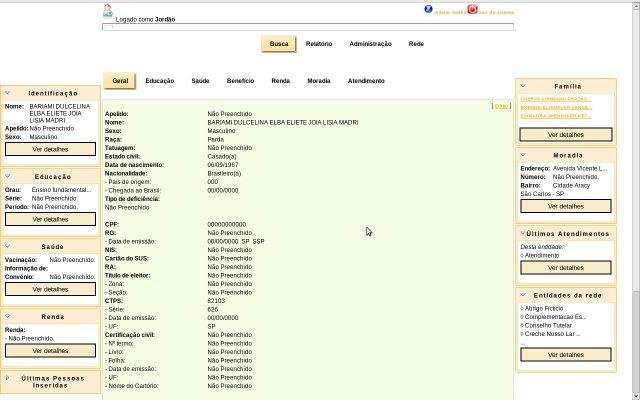Click São Carlos - SP in Moradia panel
The width and height of the screenshot is (640, 400).
tap(542, 194)
